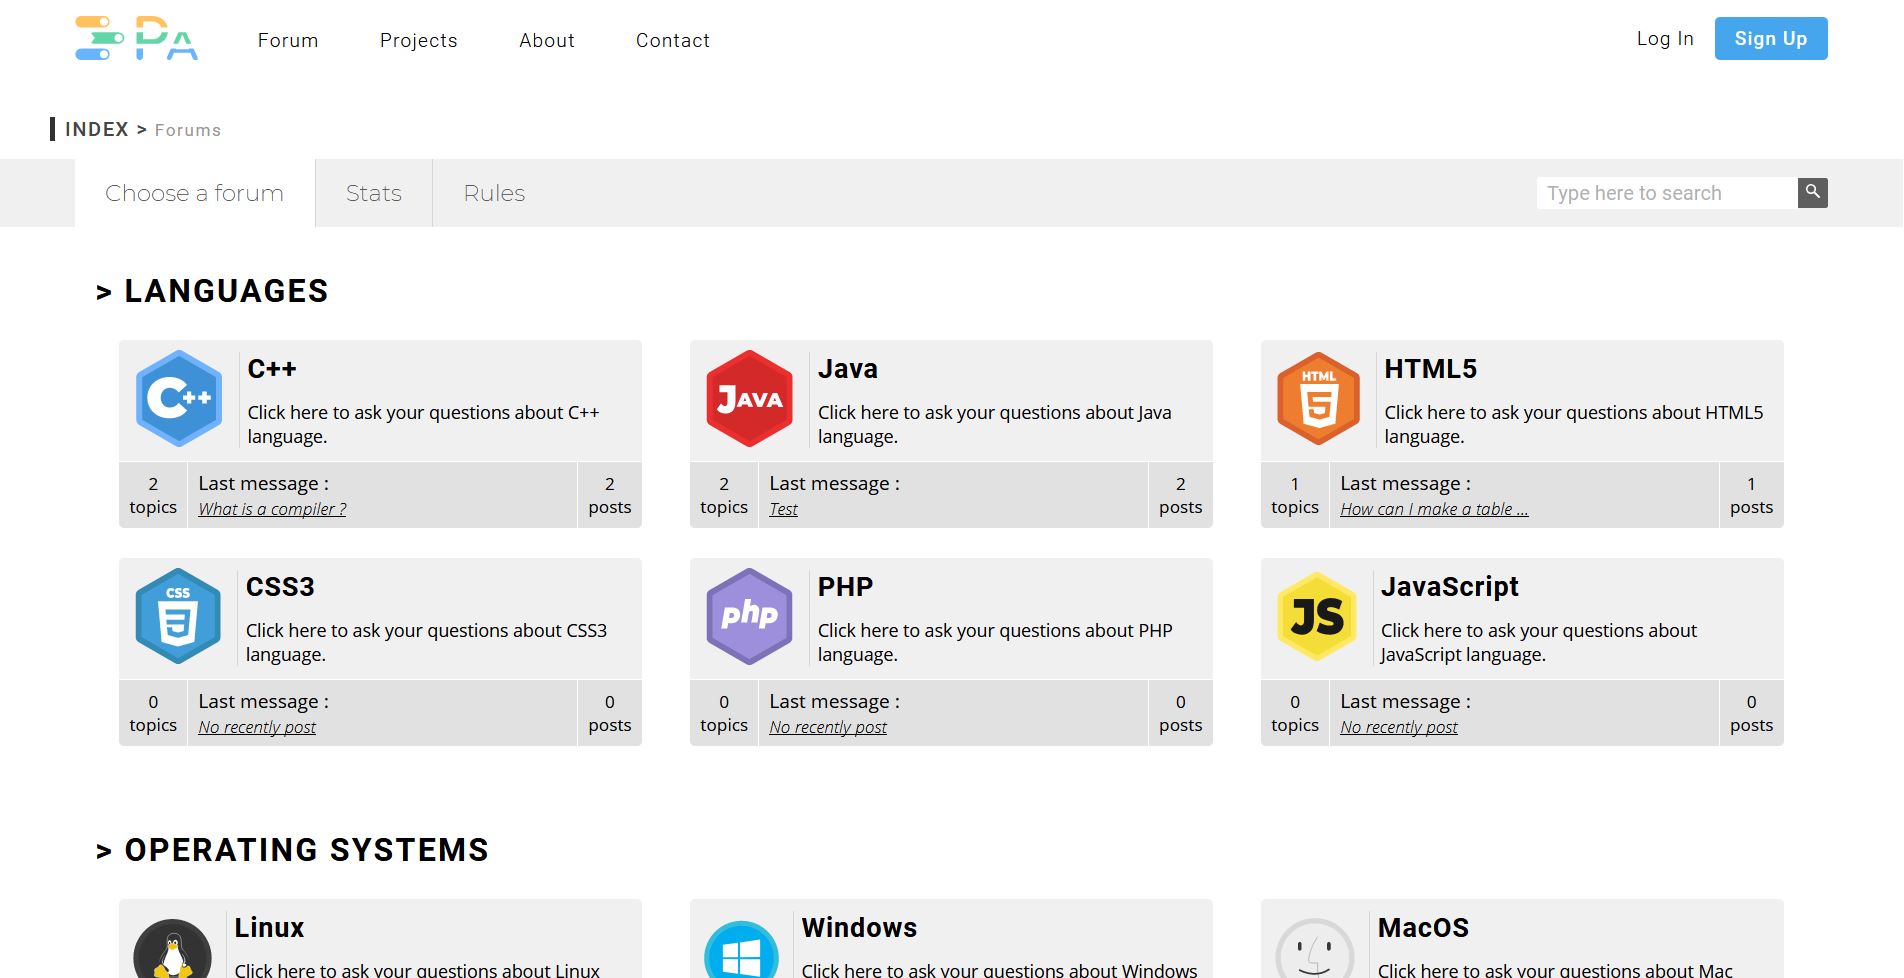Click the CSS3 shield icon

point(178,616)
